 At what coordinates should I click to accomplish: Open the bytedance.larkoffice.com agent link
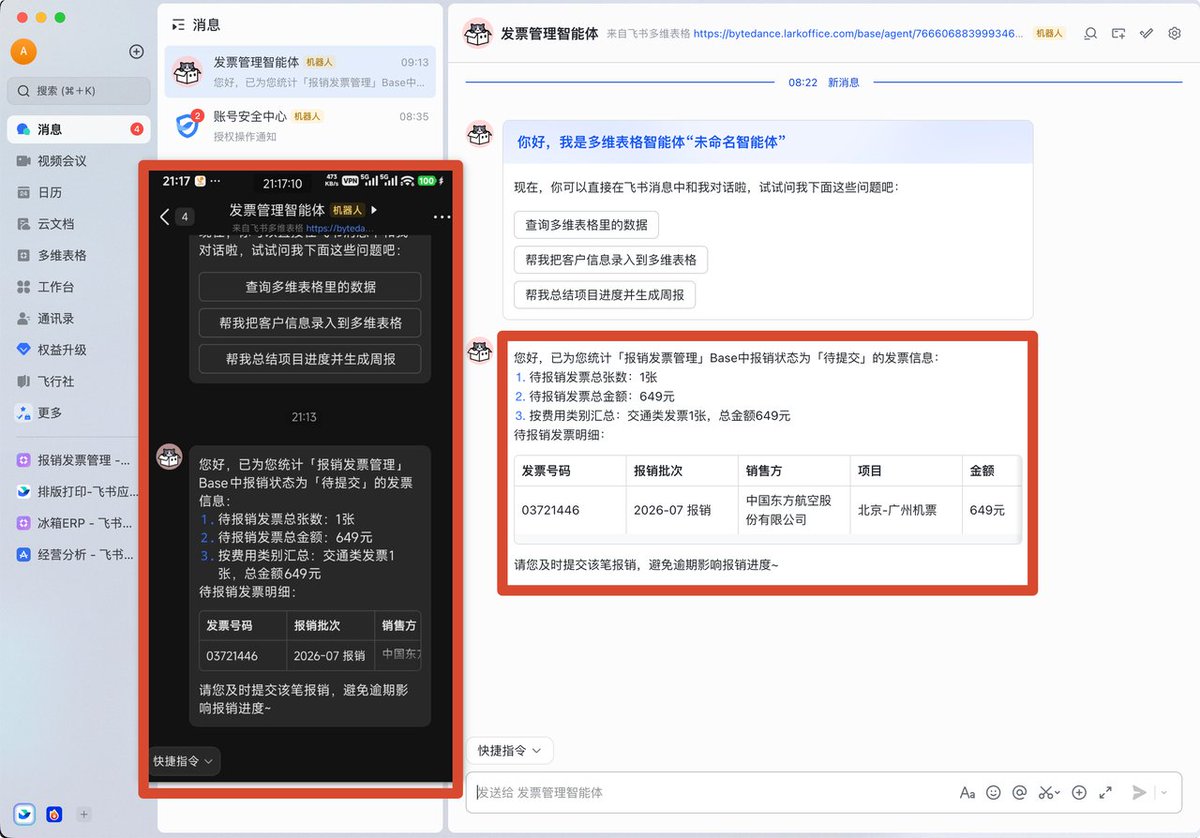point(858,33)
